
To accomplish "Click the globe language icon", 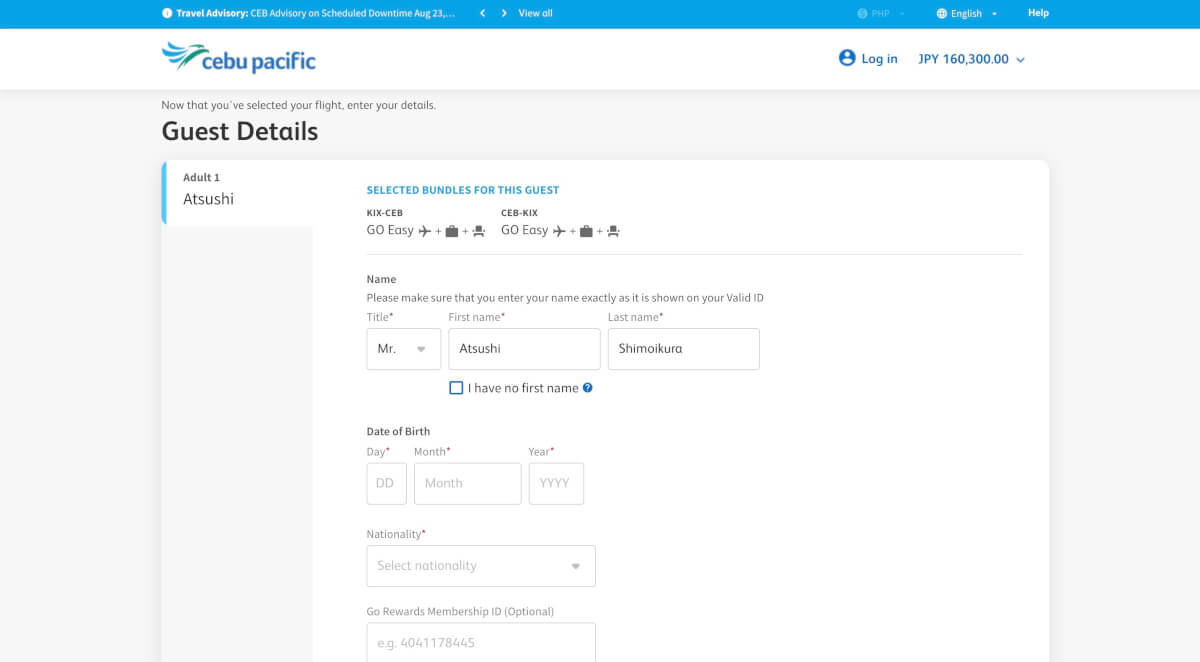I will (x=942, y=14).
